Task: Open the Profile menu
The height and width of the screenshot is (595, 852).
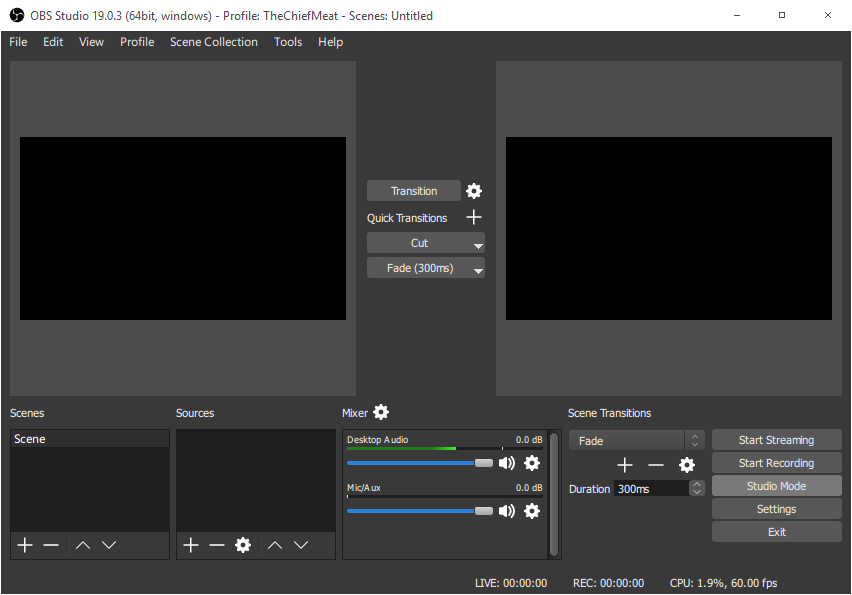Action: click(137, 42)
